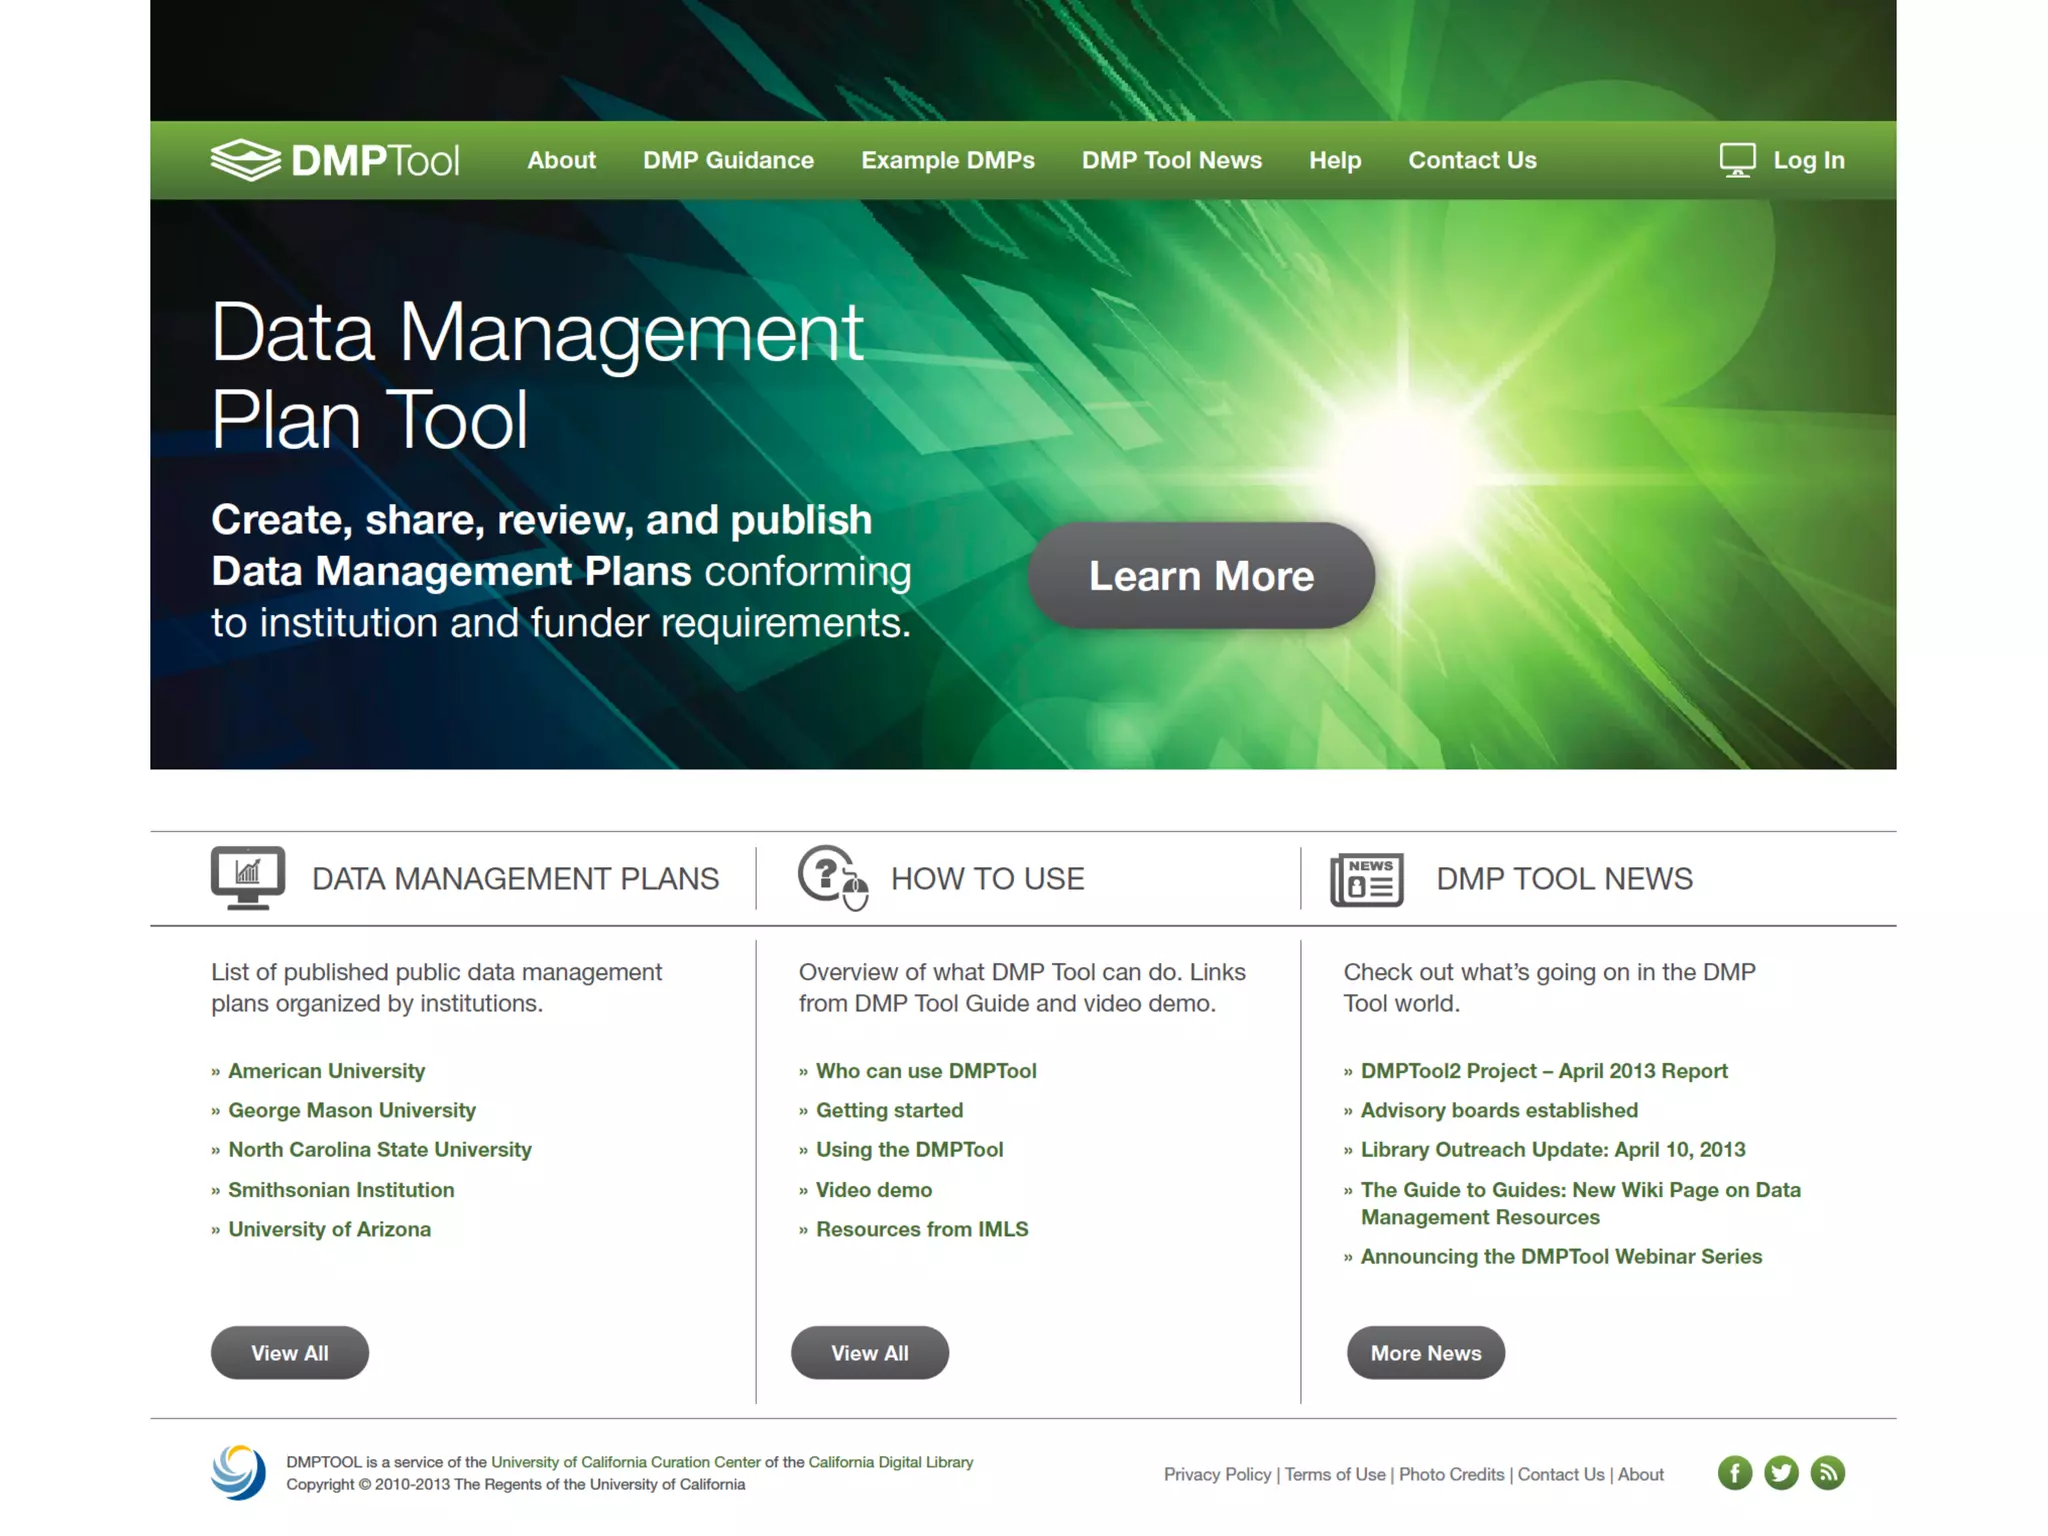
Task: Open the Video demo link
Action: [x=873, y=1189]
